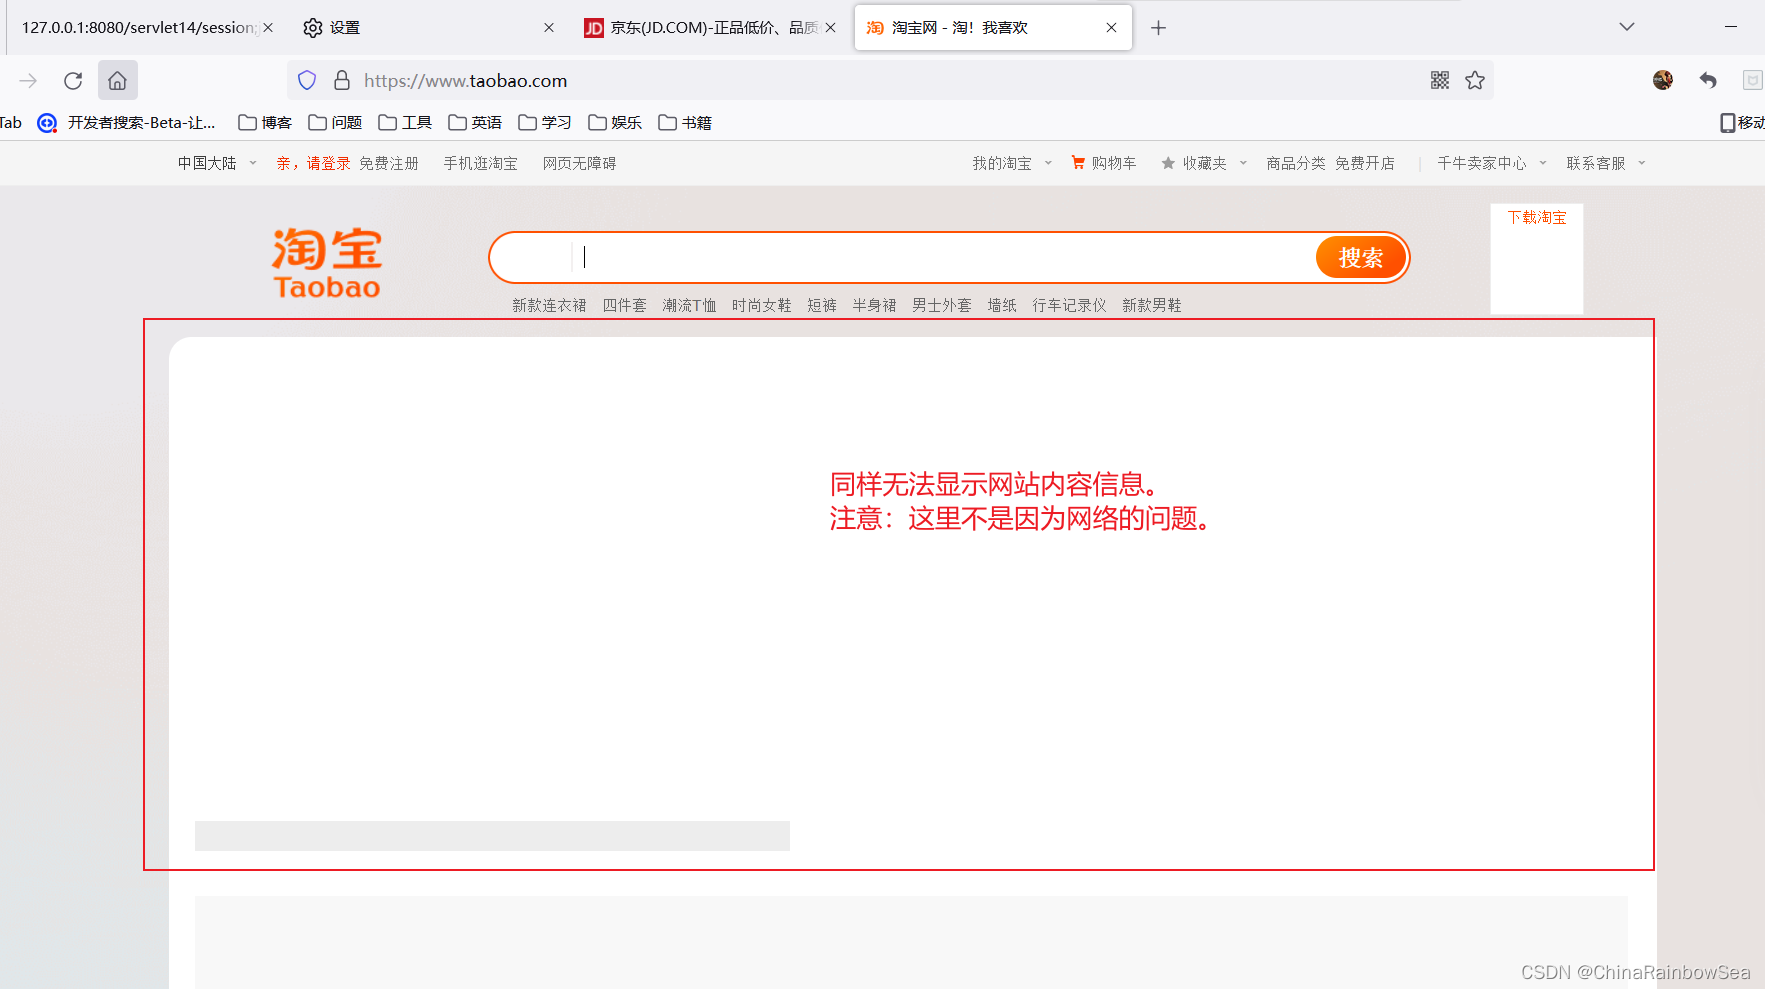The image size is (1765, 989).
Task: Click the tracking protection shield icon
Action: pyautogui.click(x=307, y=80)
